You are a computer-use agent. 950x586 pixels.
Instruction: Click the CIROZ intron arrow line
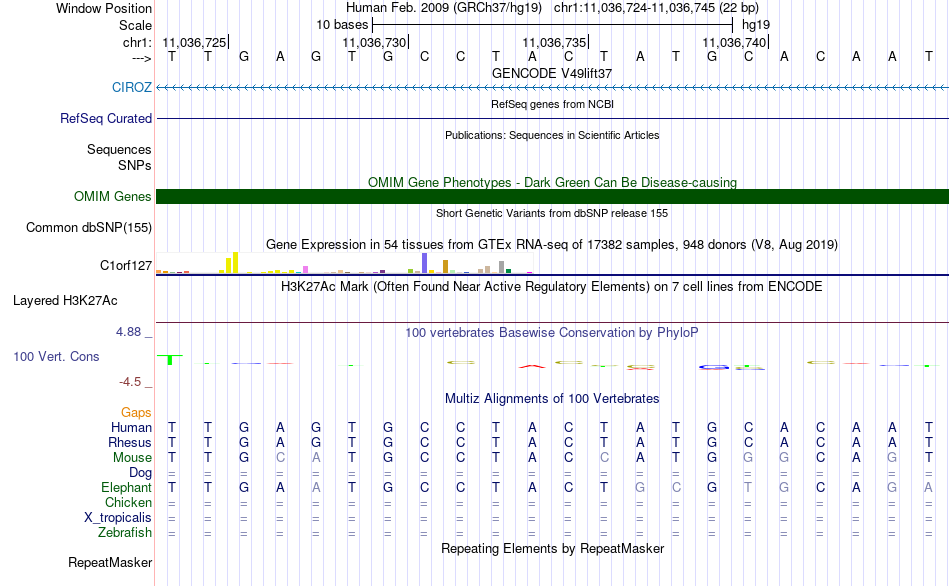click(x=553, y=88)
